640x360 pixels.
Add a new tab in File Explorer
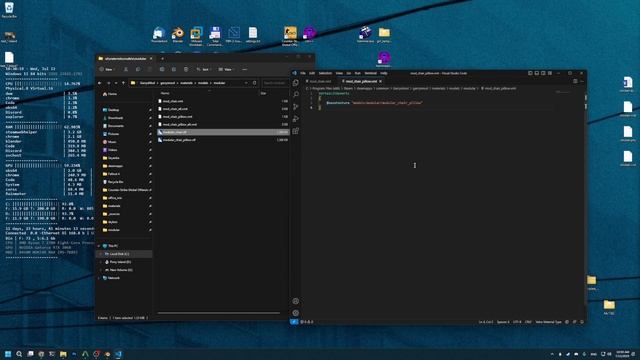coord(162,59)
